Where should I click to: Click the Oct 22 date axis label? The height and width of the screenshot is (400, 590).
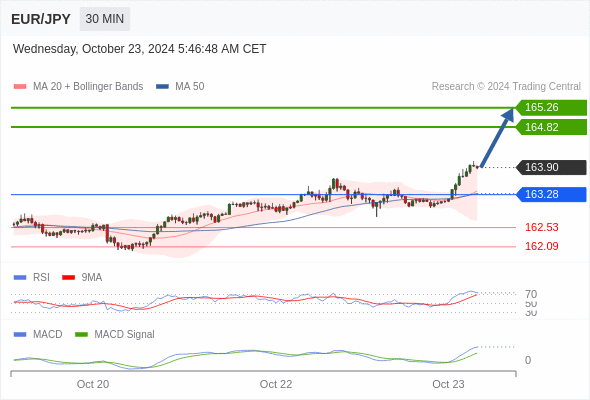pyautogui.click(x=276, y=384)
